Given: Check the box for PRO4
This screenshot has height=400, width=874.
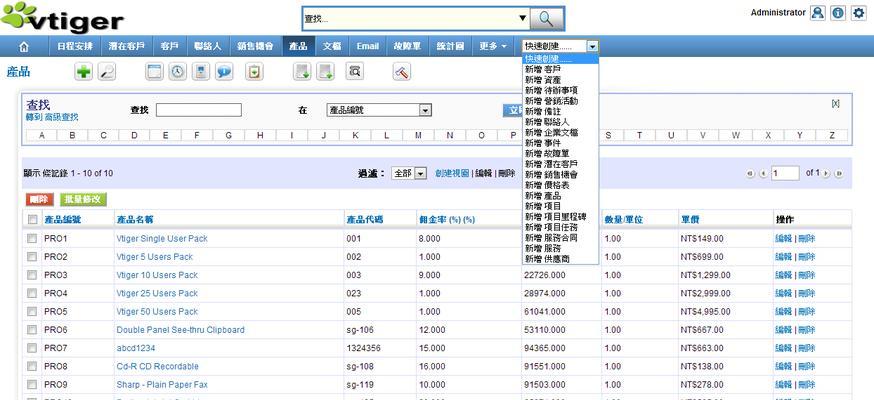Looking at the screenshot, I should (x=32, y=293).
